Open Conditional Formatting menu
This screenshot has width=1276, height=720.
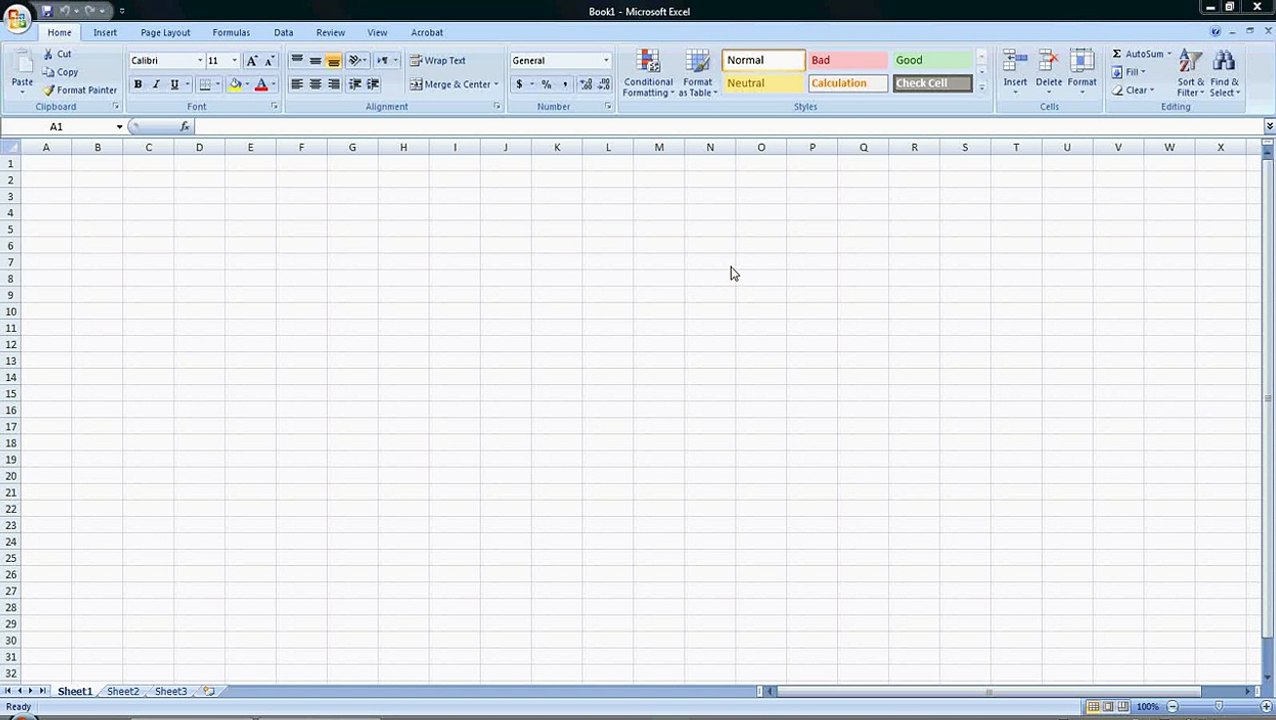coord(648,73)
